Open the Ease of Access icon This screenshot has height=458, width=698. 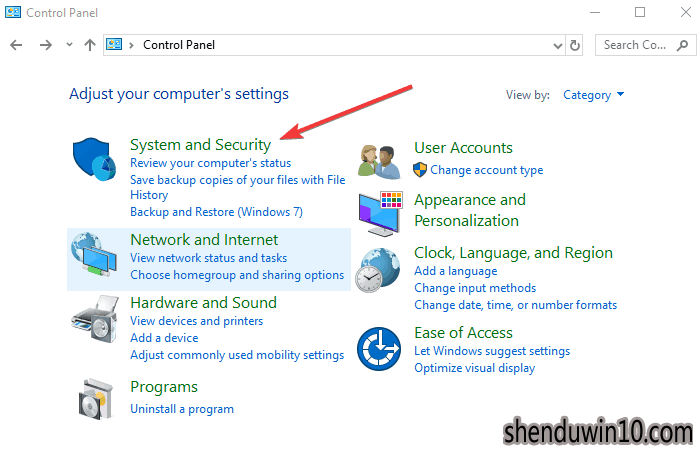click(x=379, y=349)
